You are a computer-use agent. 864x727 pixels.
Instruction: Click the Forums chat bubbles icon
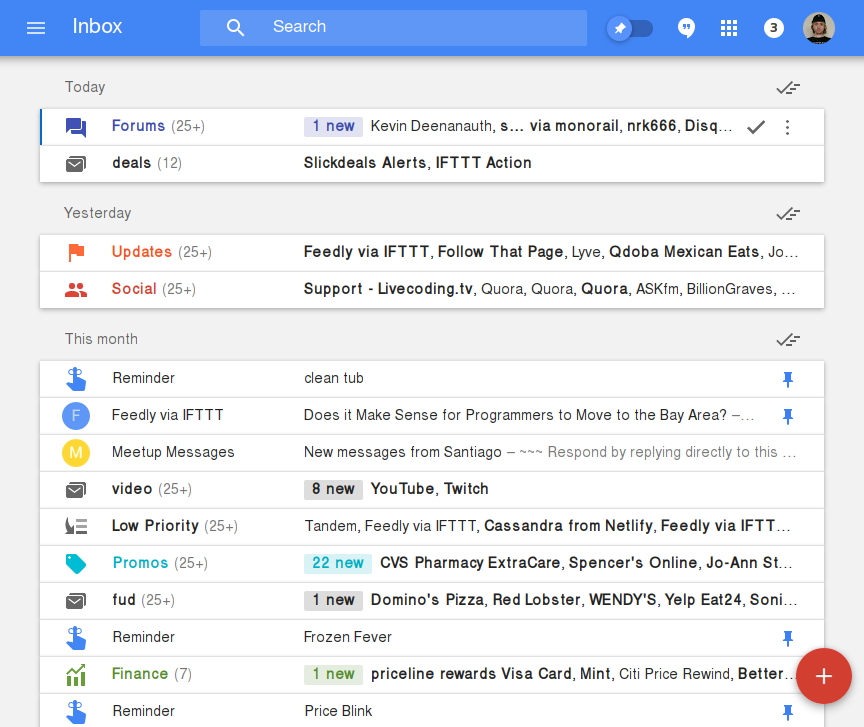point(76,127)
